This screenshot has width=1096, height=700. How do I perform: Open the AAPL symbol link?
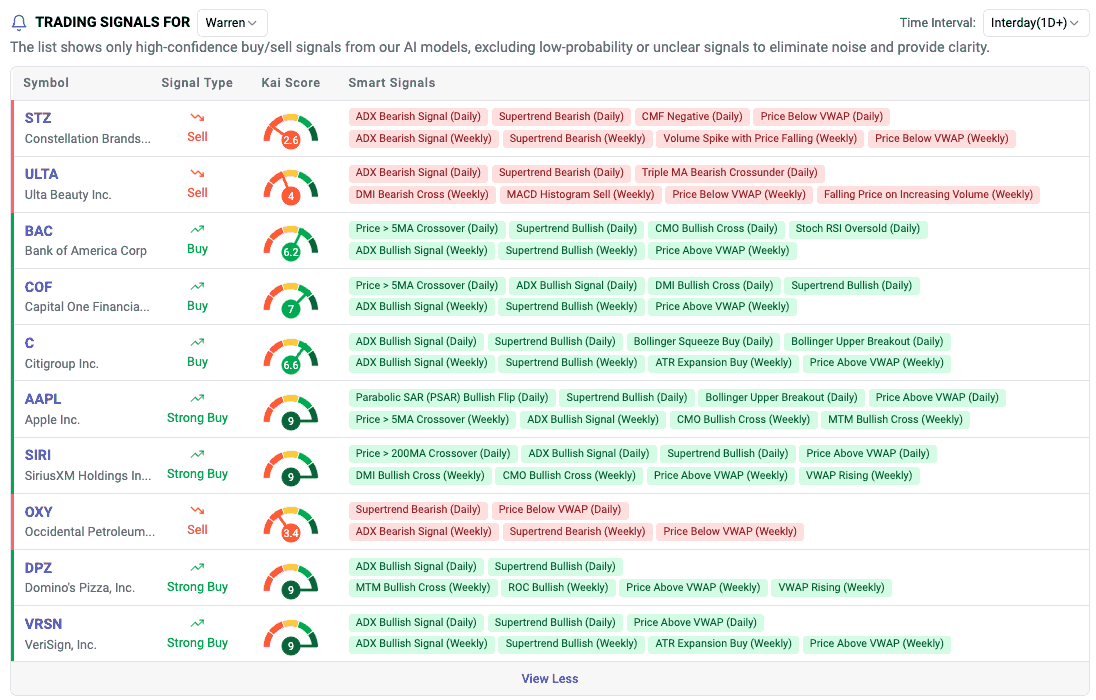point(43,399)
